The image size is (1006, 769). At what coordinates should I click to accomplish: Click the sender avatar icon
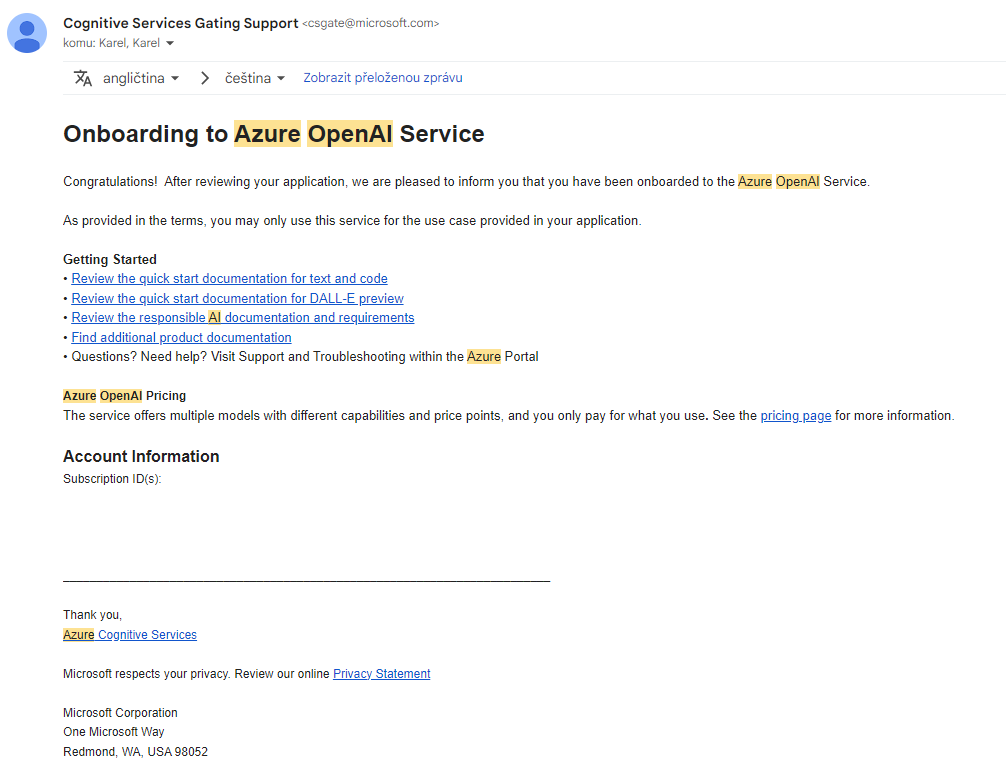(x=27, y=33)
